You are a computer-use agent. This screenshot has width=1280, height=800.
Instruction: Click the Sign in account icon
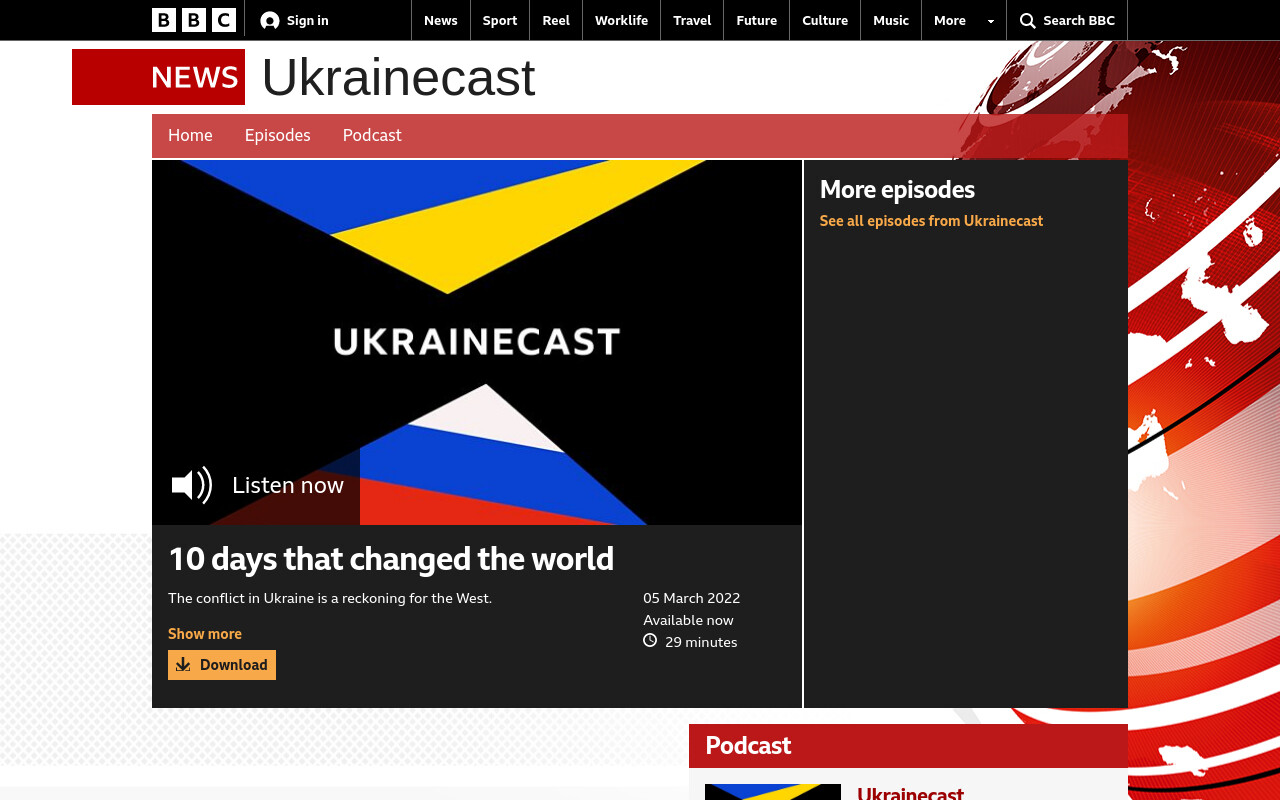(270, 21)
